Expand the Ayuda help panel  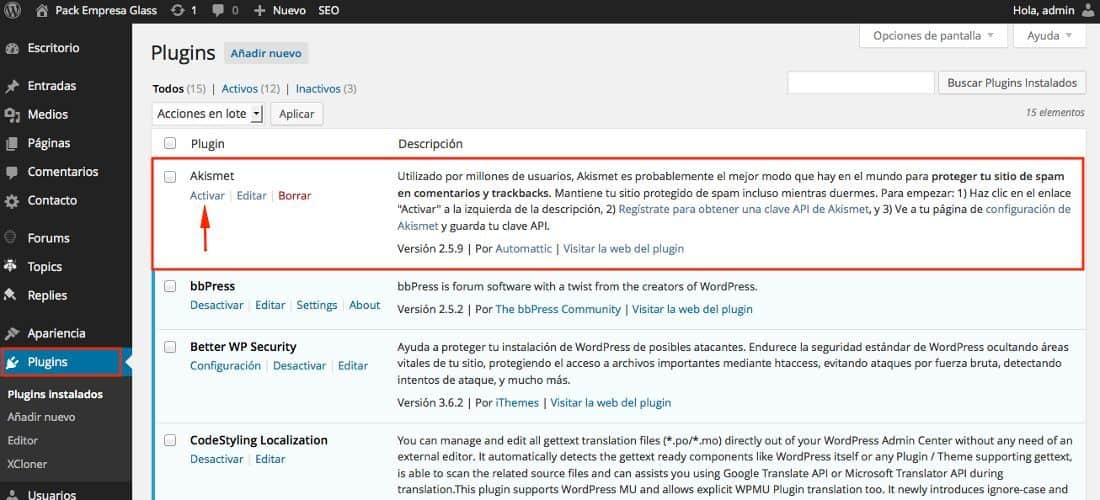tap(1049, 36)
